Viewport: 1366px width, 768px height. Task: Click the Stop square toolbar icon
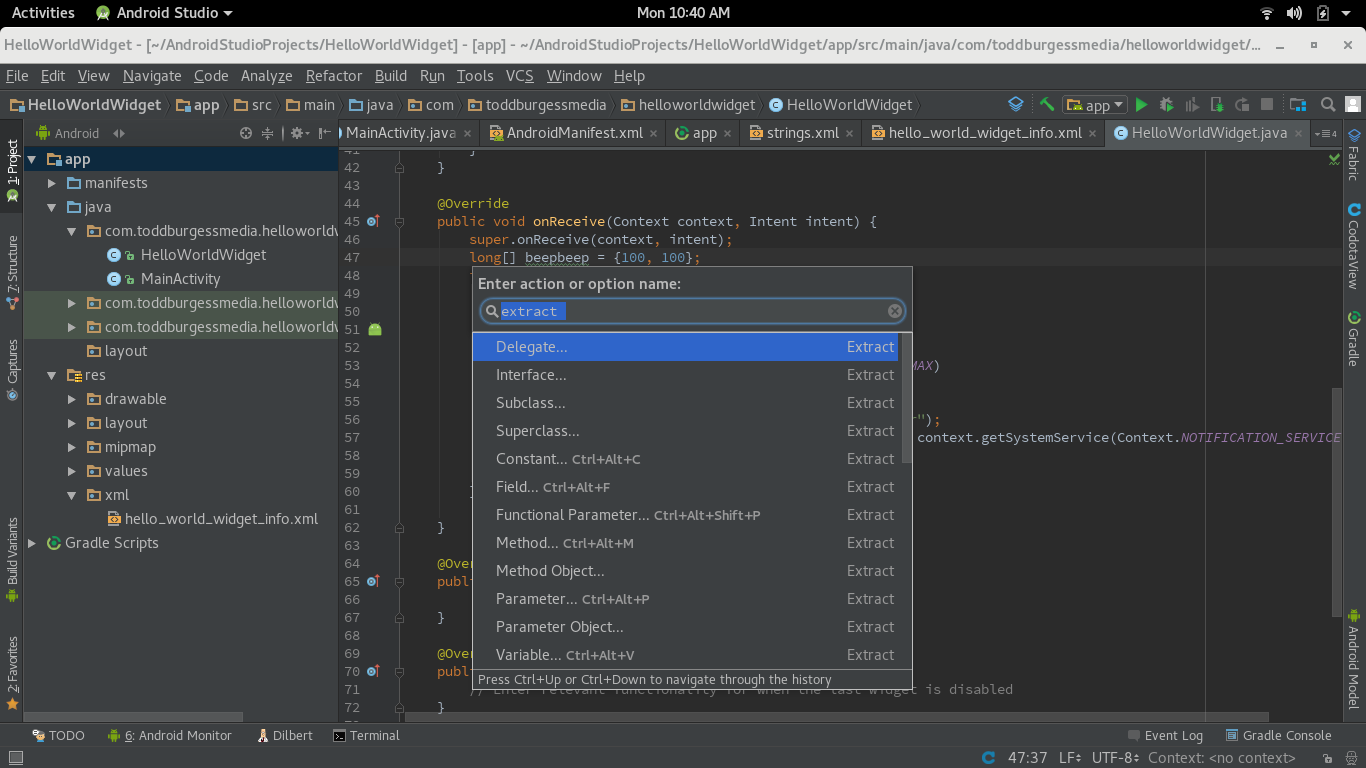click(1267, 104)
